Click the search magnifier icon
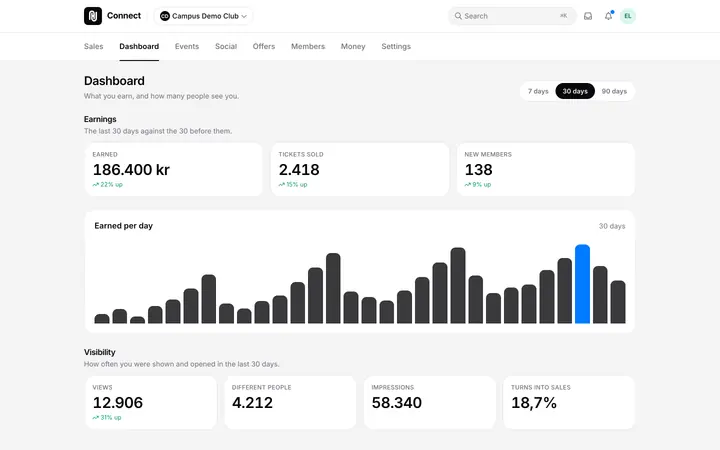Screen dimensions: 720x450 458,16
